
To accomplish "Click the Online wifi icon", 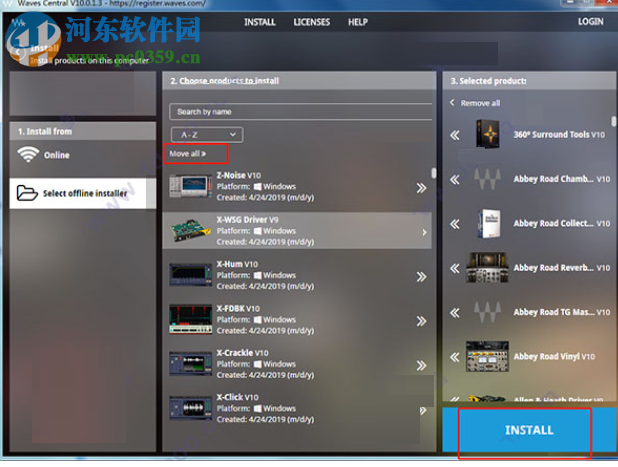I will point(28,154).
